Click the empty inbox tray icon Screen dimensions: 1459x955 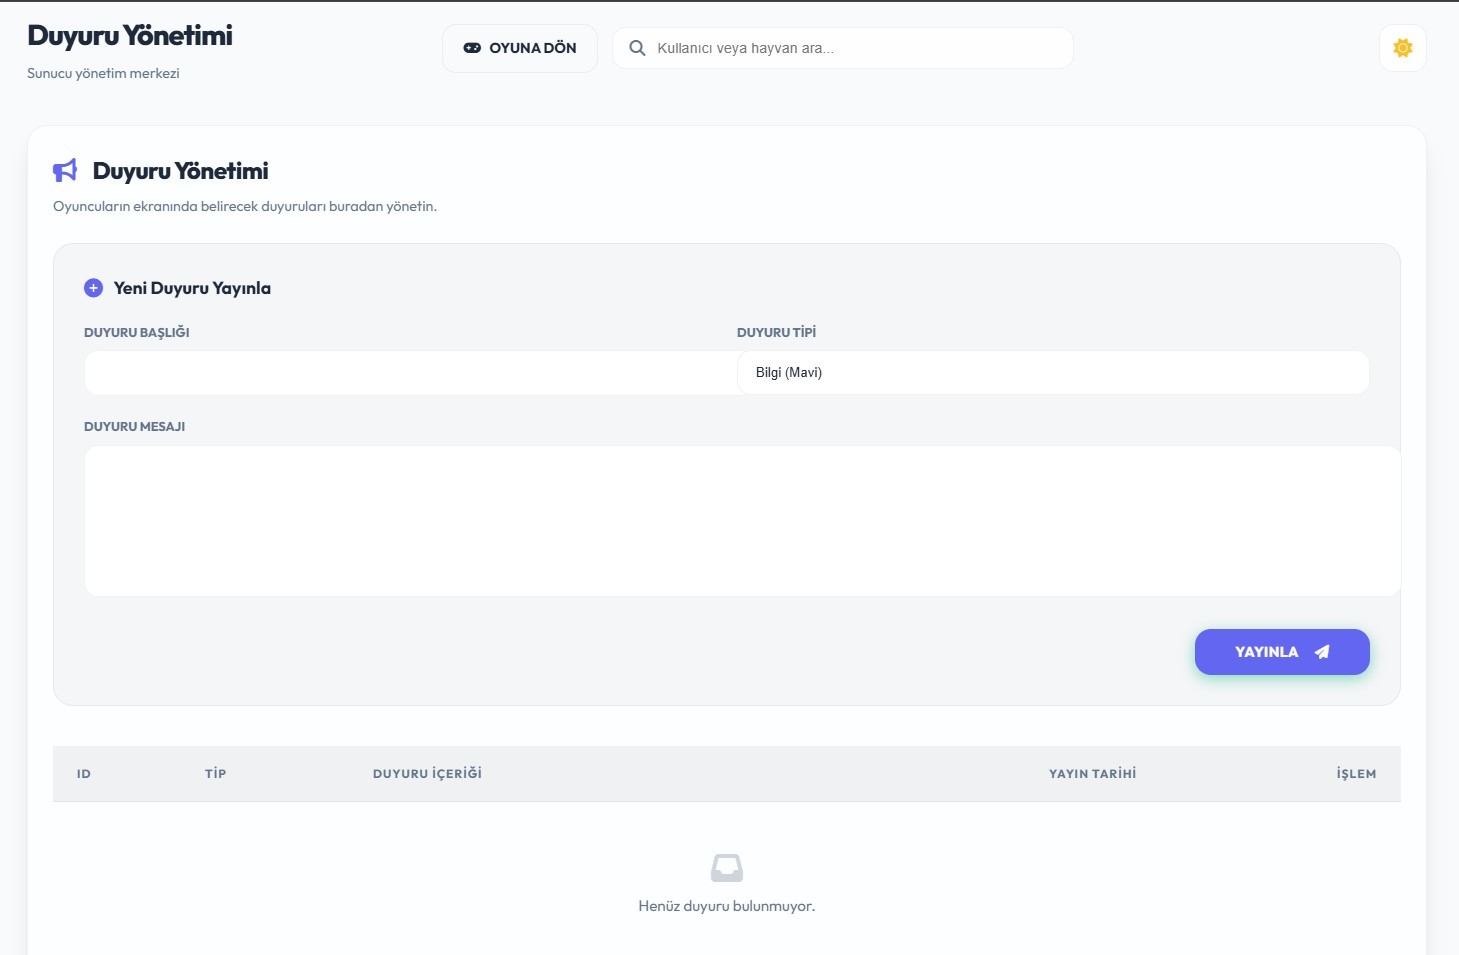point(727,868)
